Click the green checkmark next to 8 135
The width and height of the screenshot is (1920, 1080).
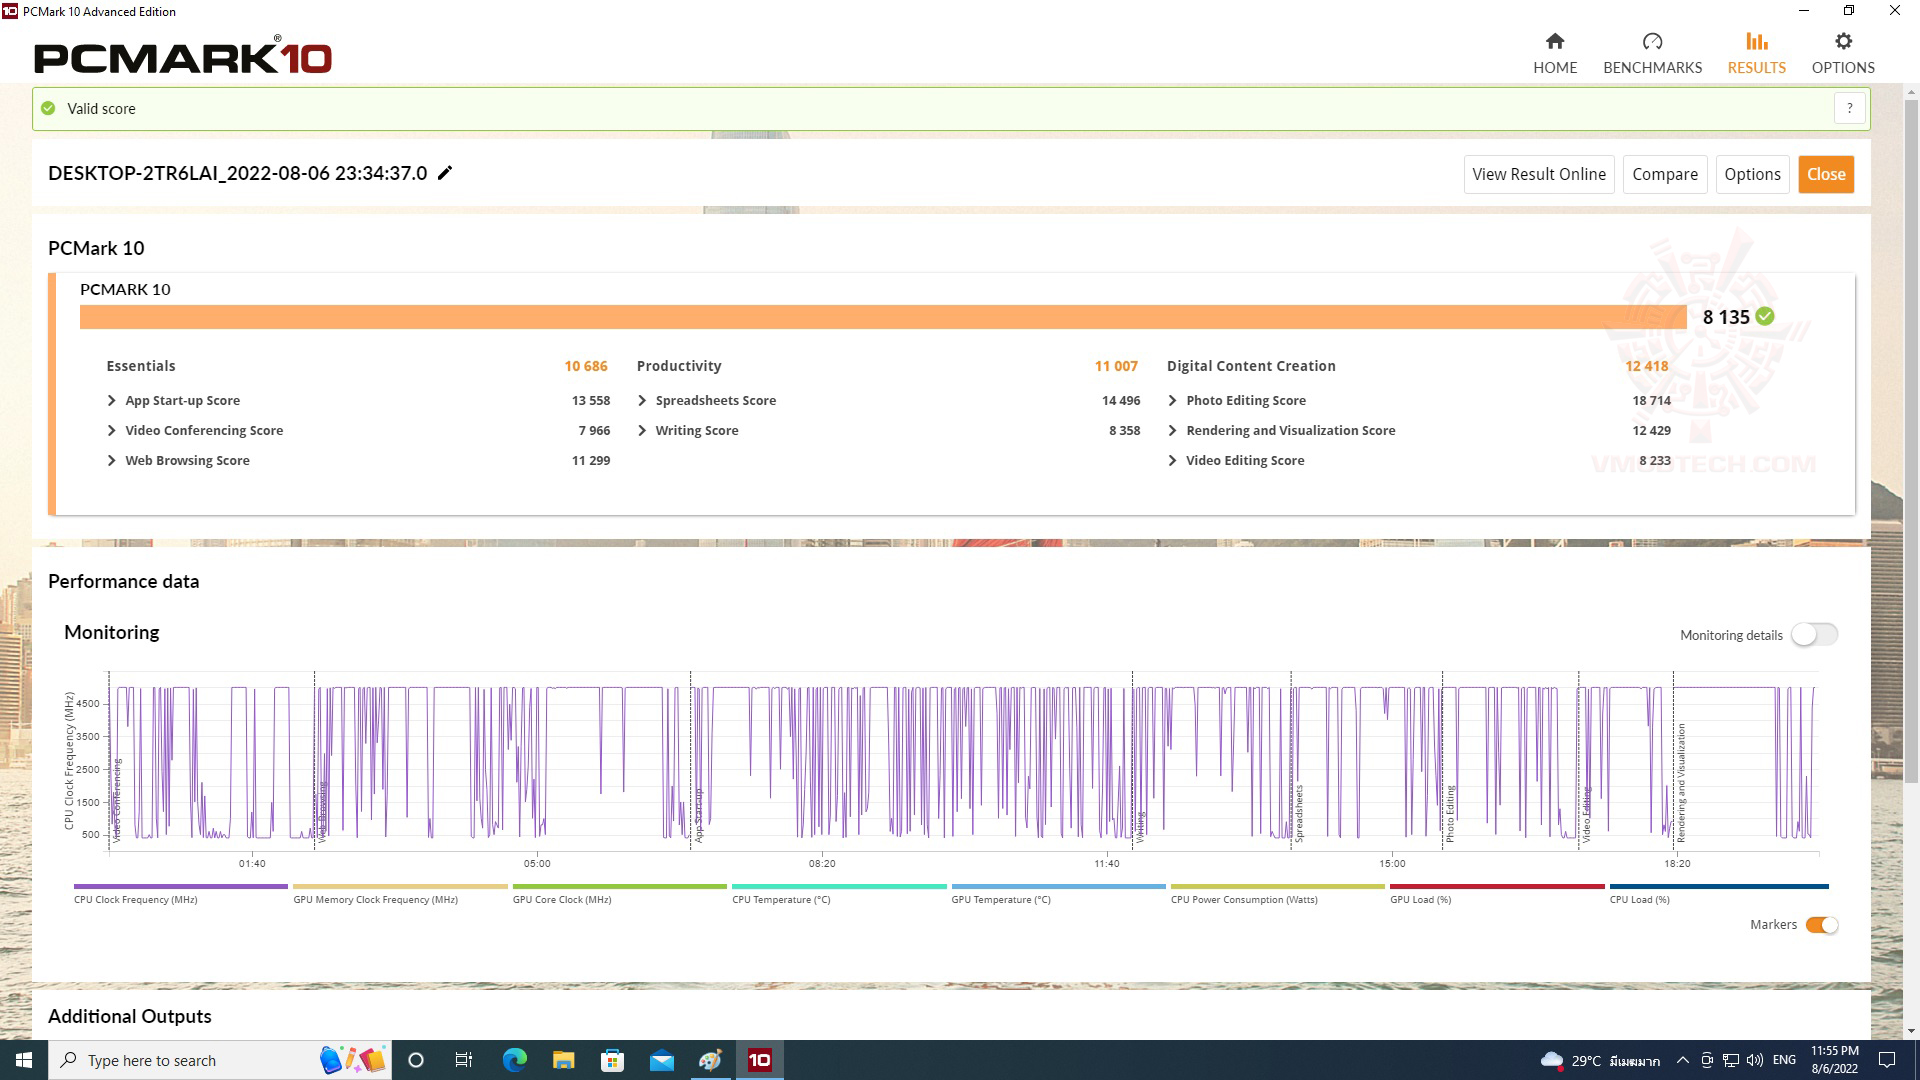point(1765,316)
